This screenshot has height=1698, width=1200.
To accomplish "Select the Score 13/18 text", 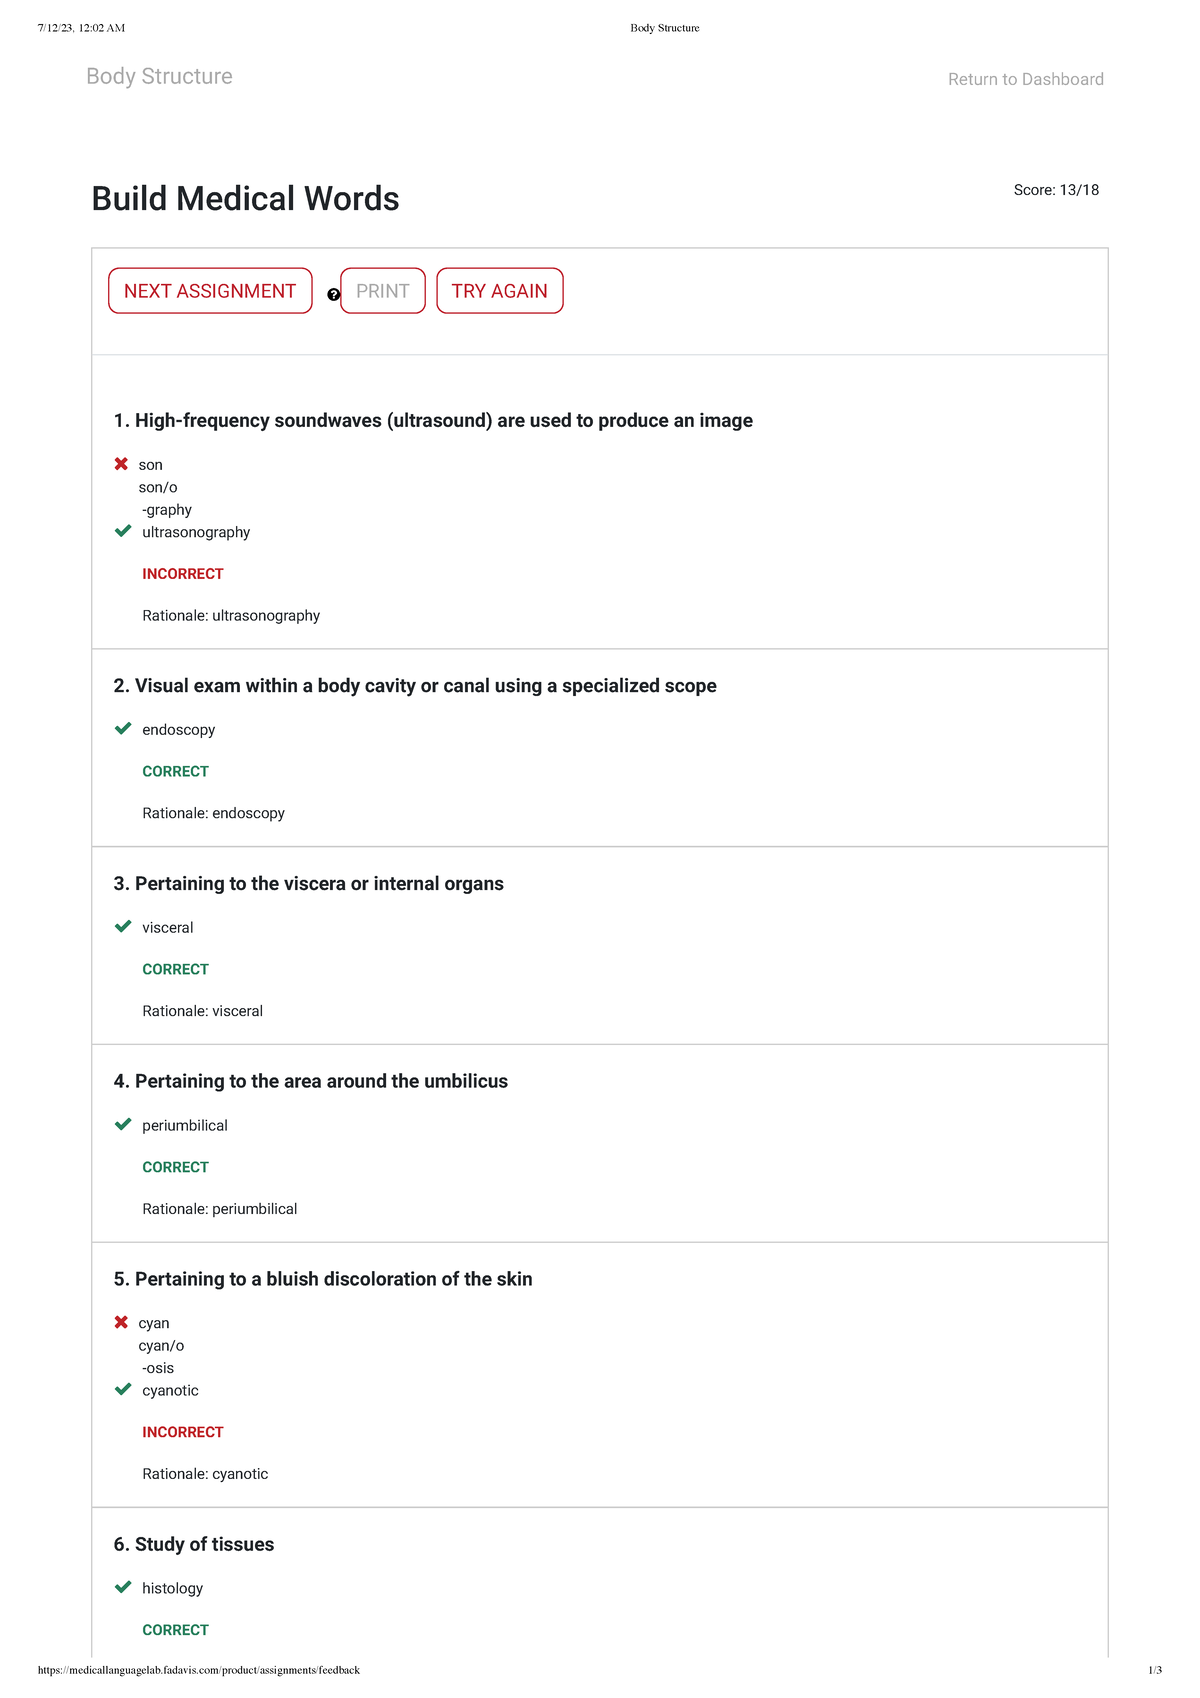I will [x=1056, y=190].
